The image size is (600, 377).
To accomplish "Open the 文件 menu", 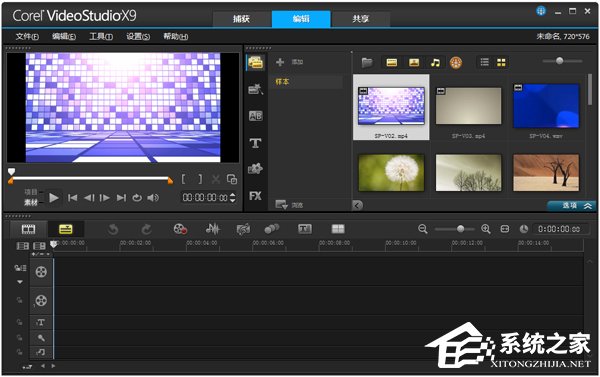I will 27,36.
